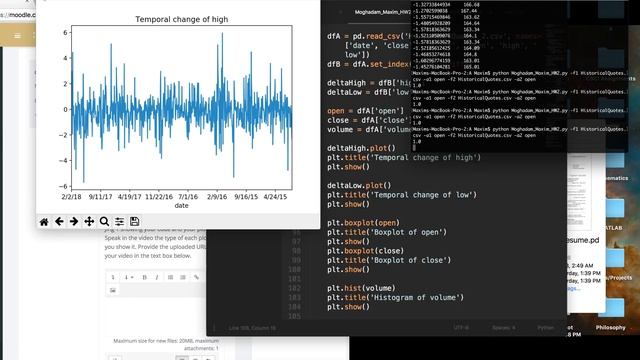Select the Moghadam_Maxim_HW2 editor tab
This screenshot has width=640, height=360.
click(382, 12)
